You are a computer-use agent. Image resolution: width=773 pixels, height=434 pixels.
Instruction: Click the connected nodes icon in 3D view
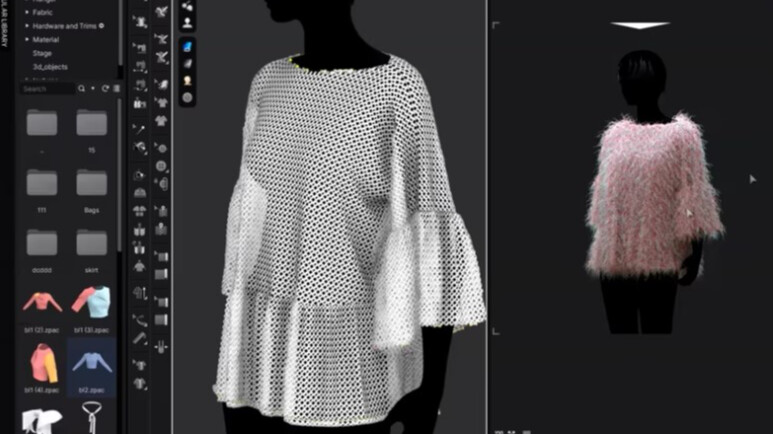187,6
